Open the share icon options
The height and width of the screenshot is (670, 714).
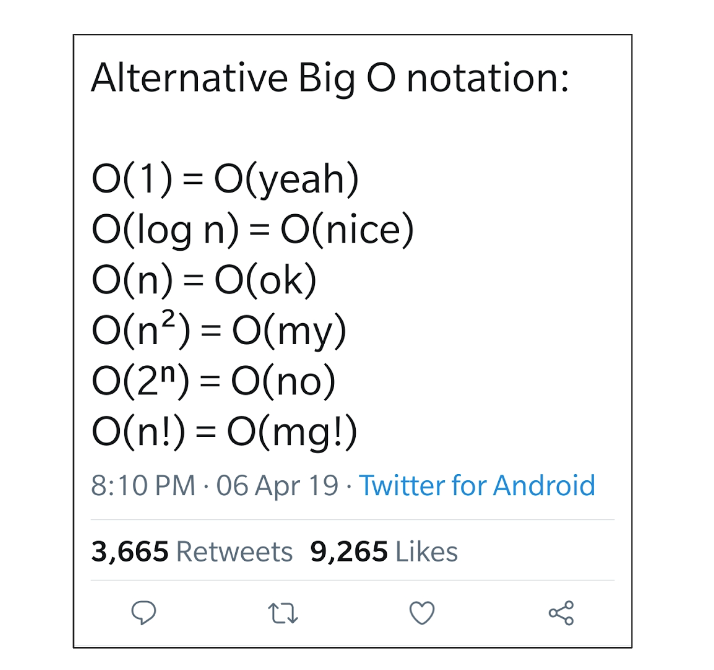pos(562,612)
